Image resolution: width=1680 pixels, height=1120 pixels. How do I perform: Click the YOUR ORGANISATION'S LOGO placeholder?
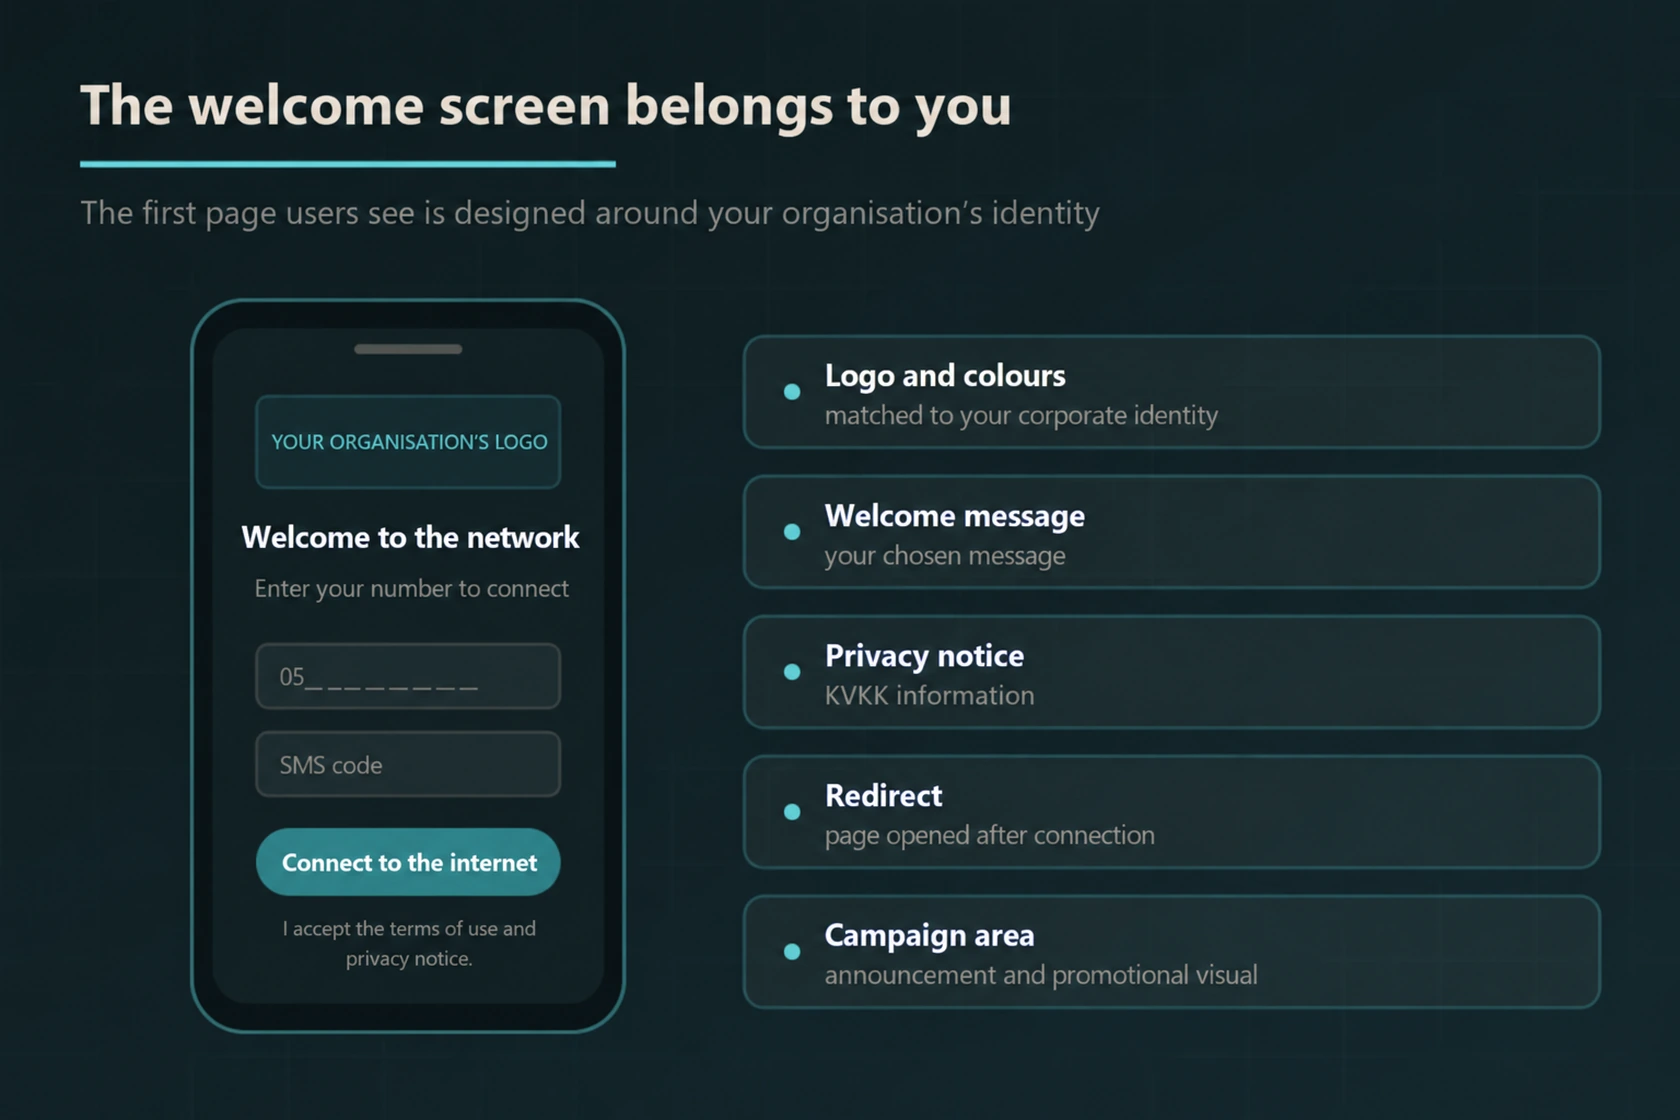408,442
